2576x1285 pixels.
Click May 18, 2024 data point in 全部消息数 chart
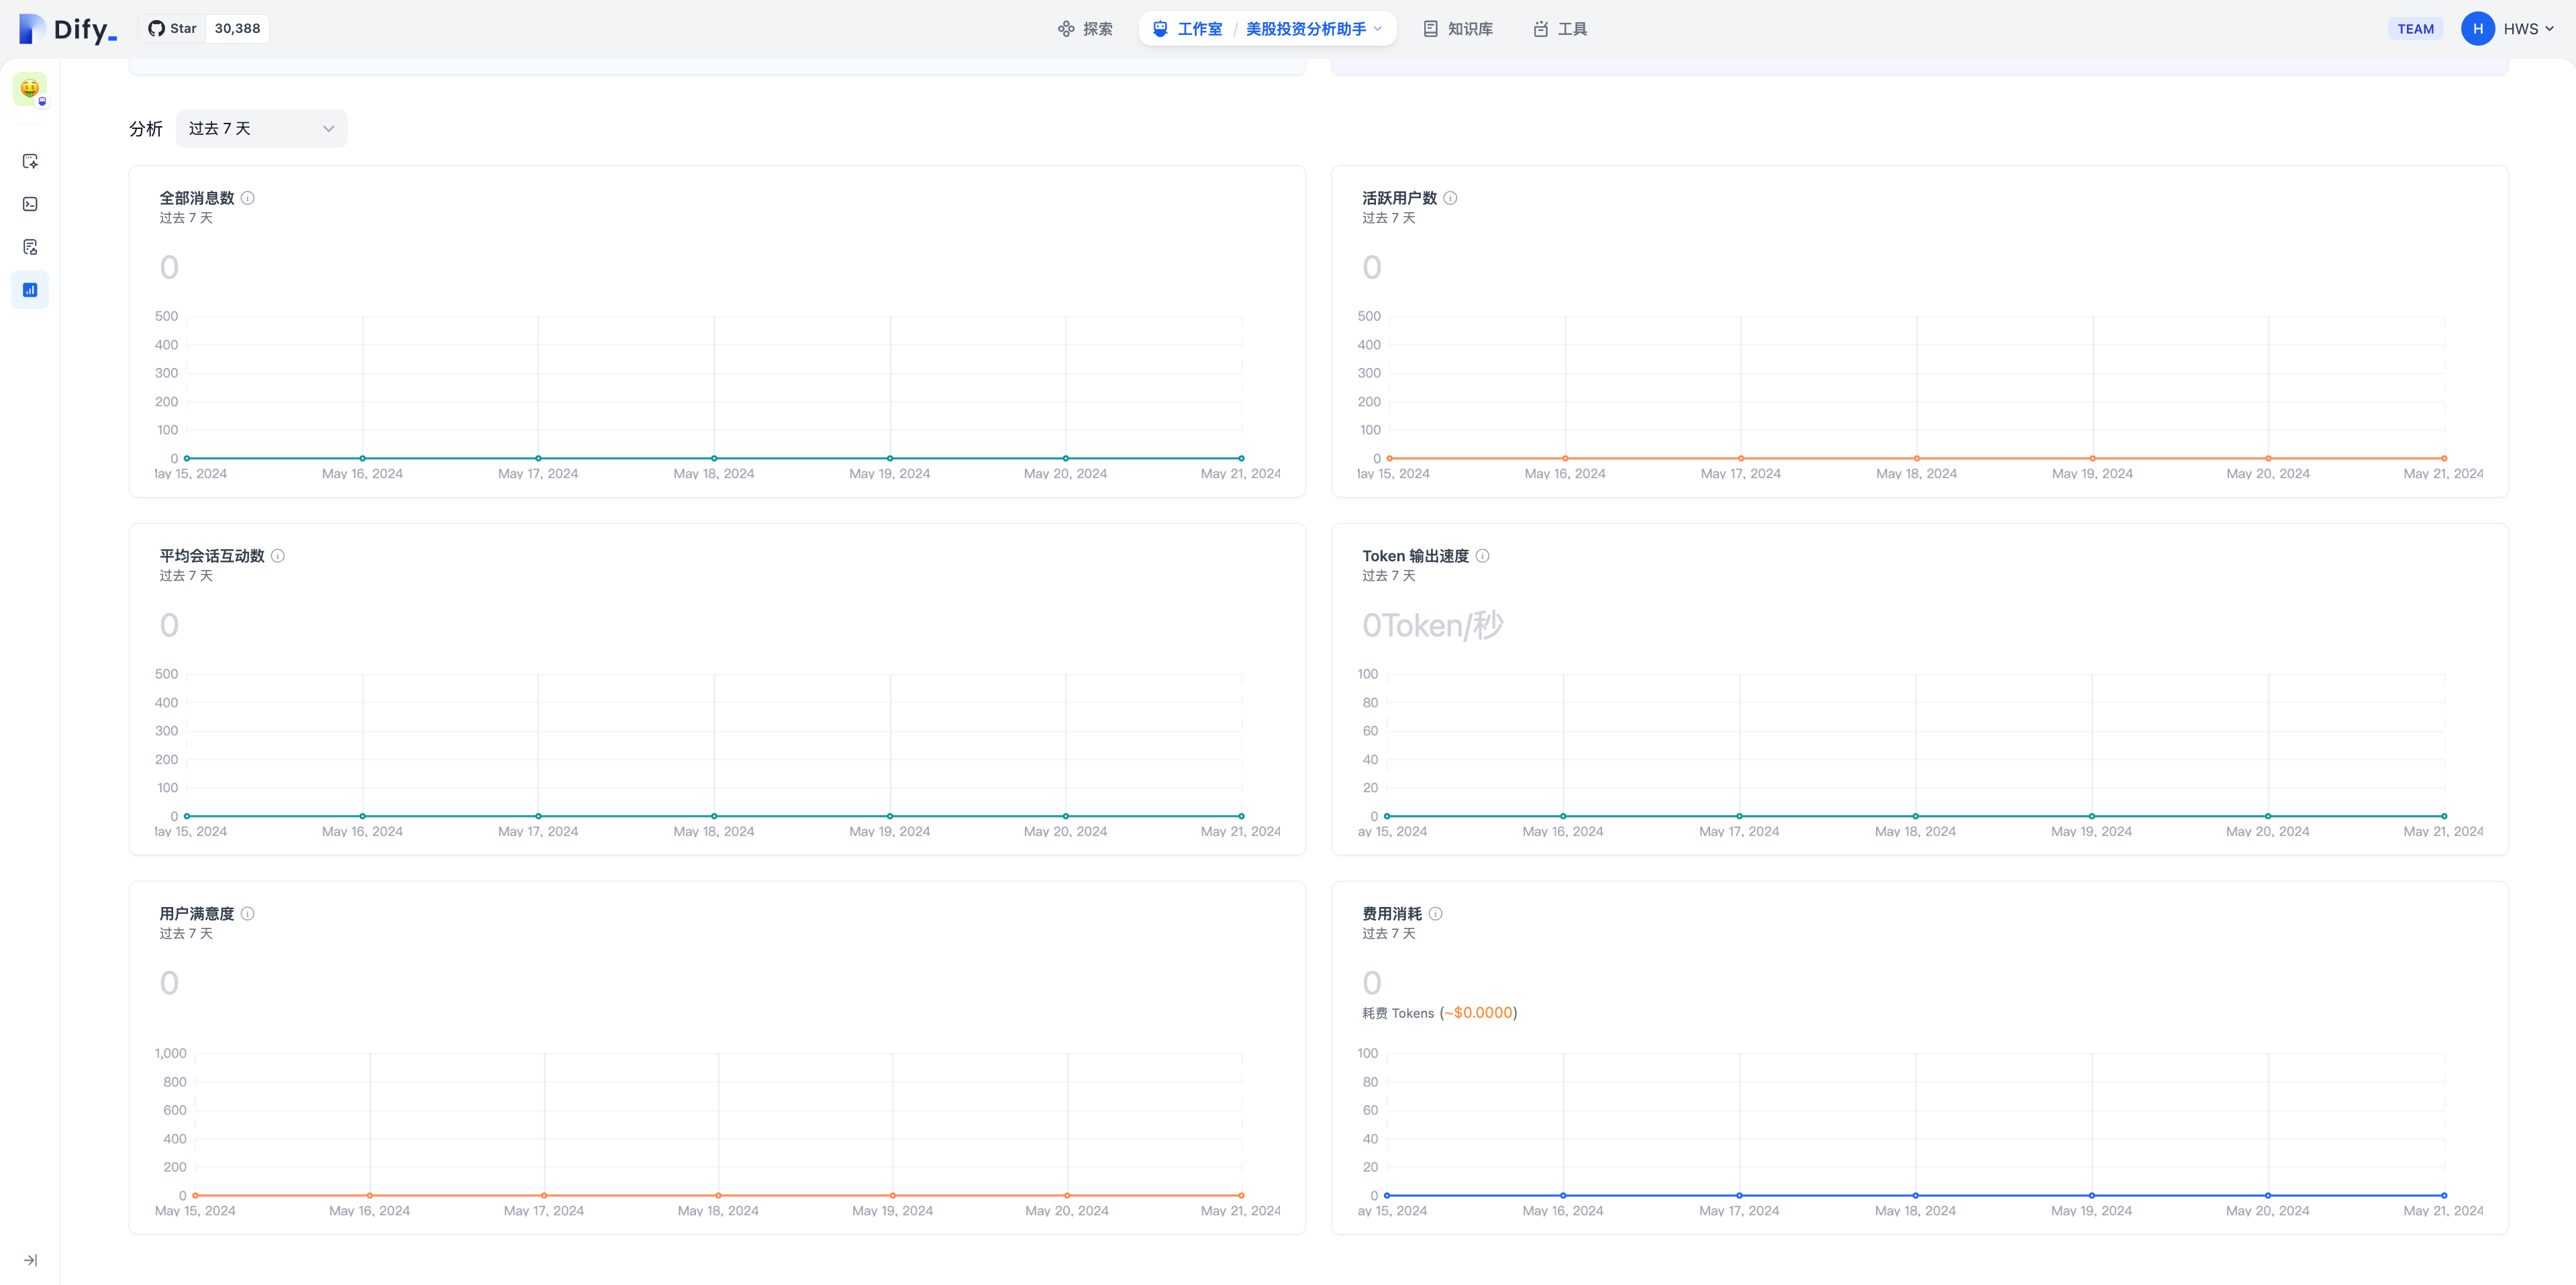click(714, 458)
